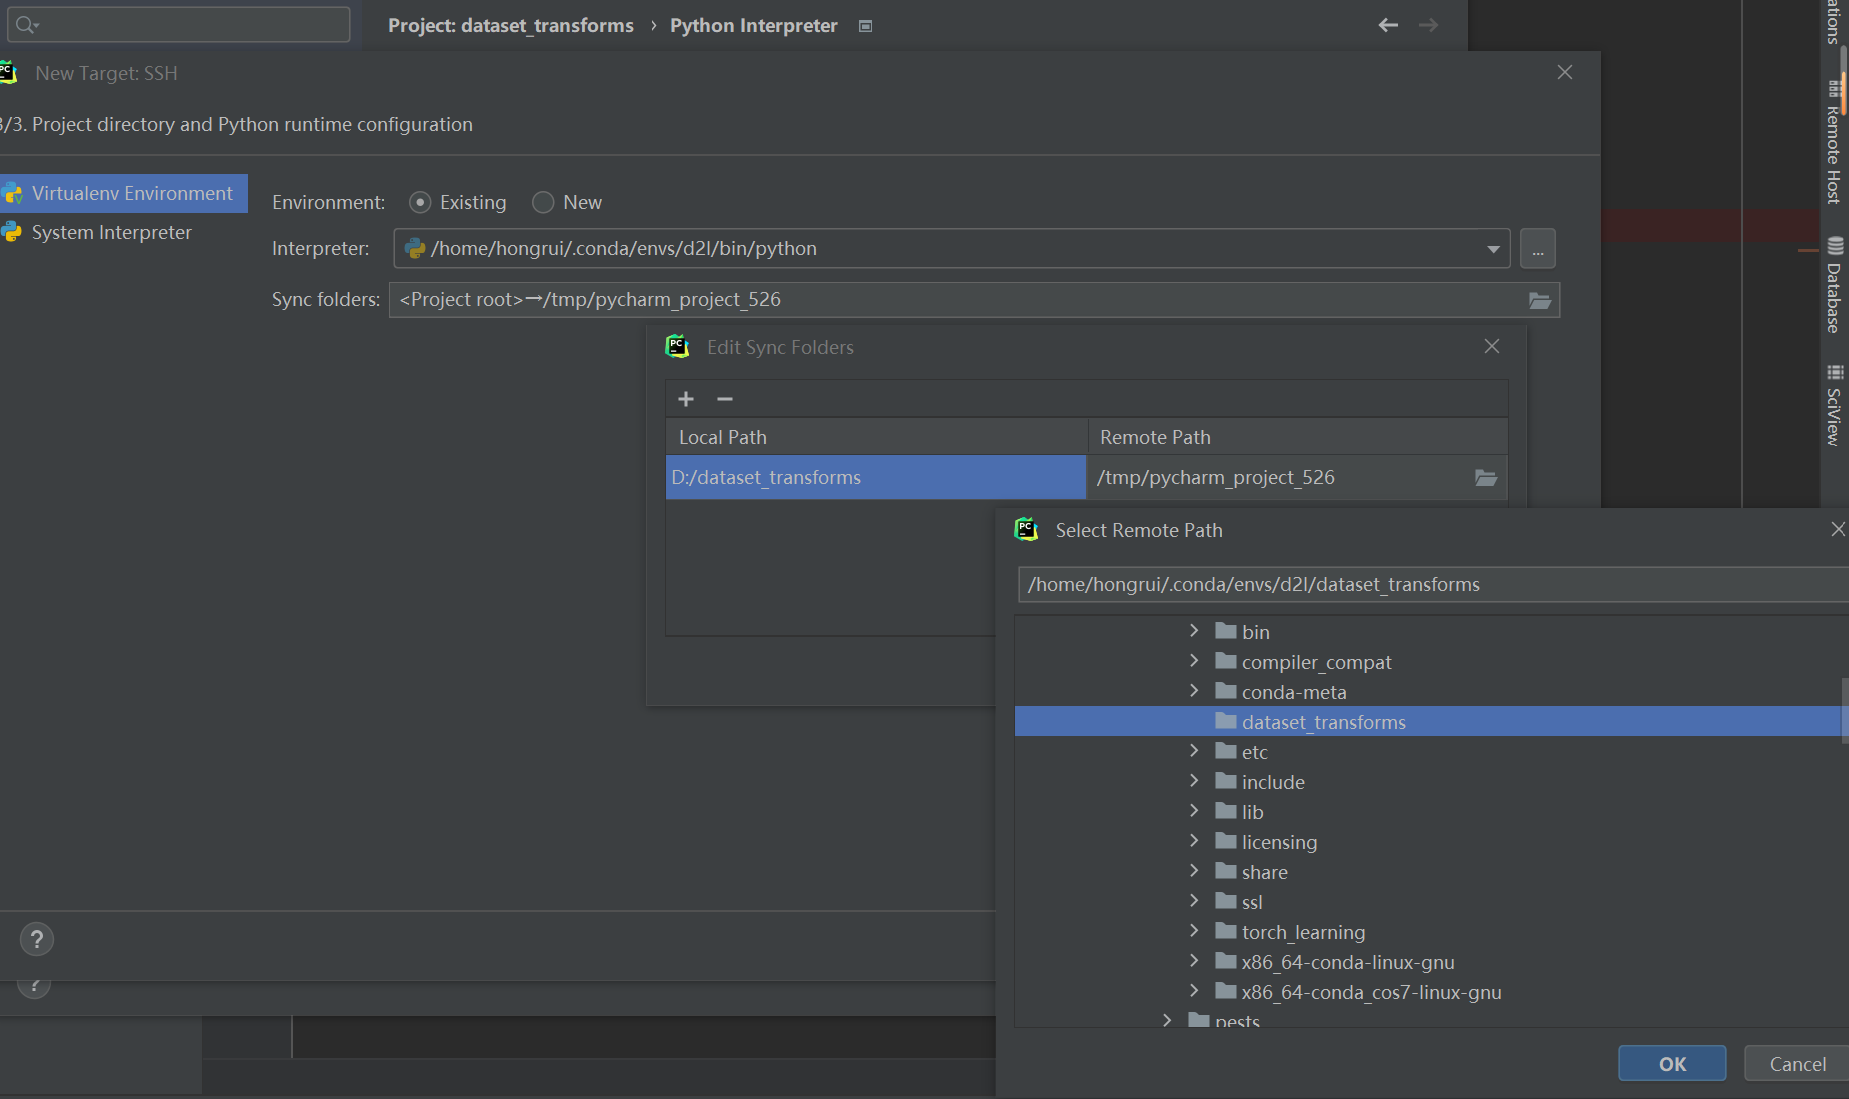This screenshot has width=1849, height=1099.
Task: Add a new sync folder mapping
Action: click(686, 399)
